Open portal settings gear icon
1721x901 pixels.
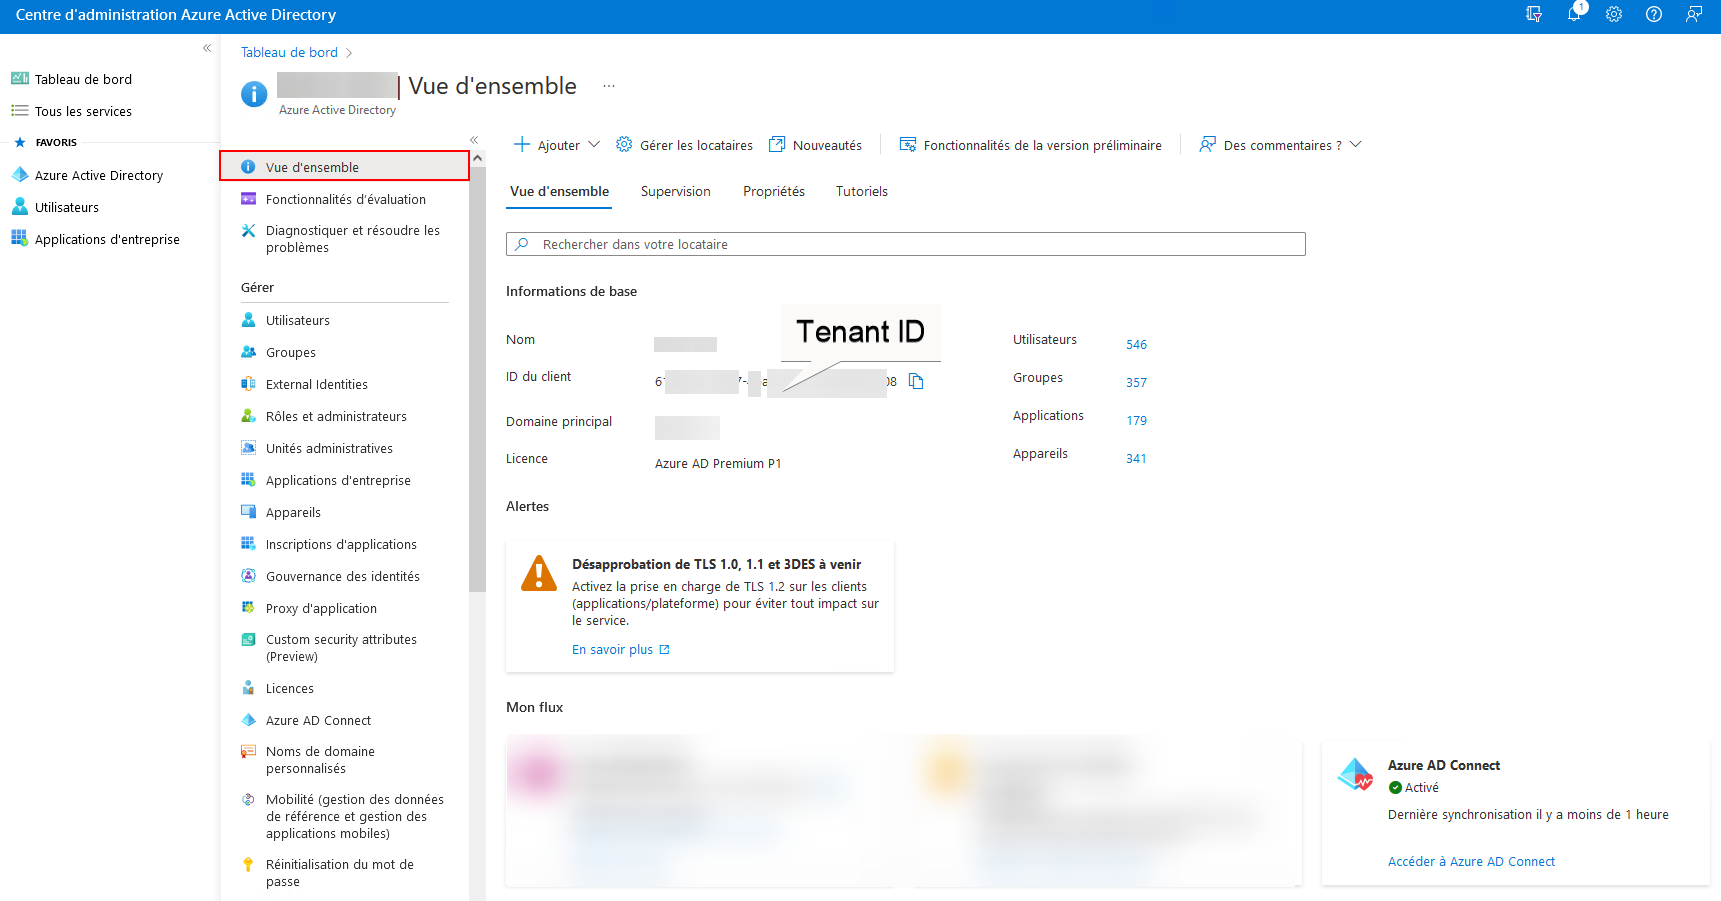pos(1614,14)
